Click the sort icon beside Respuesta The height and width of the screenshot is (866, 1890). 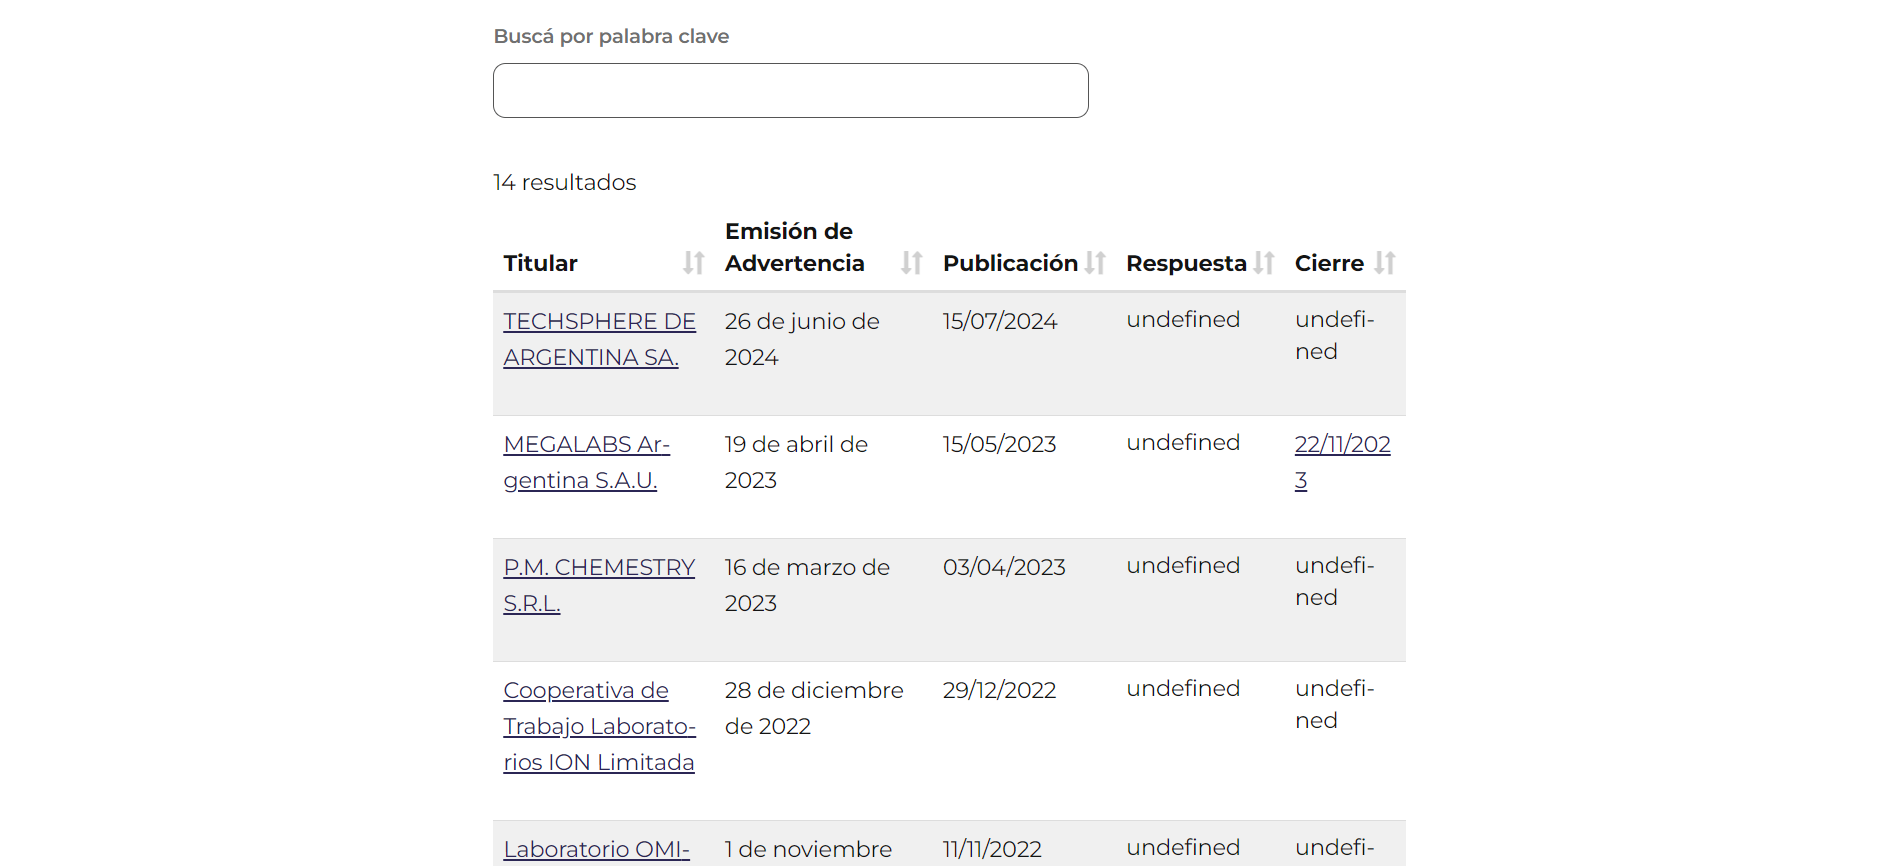click(1264, 263)
